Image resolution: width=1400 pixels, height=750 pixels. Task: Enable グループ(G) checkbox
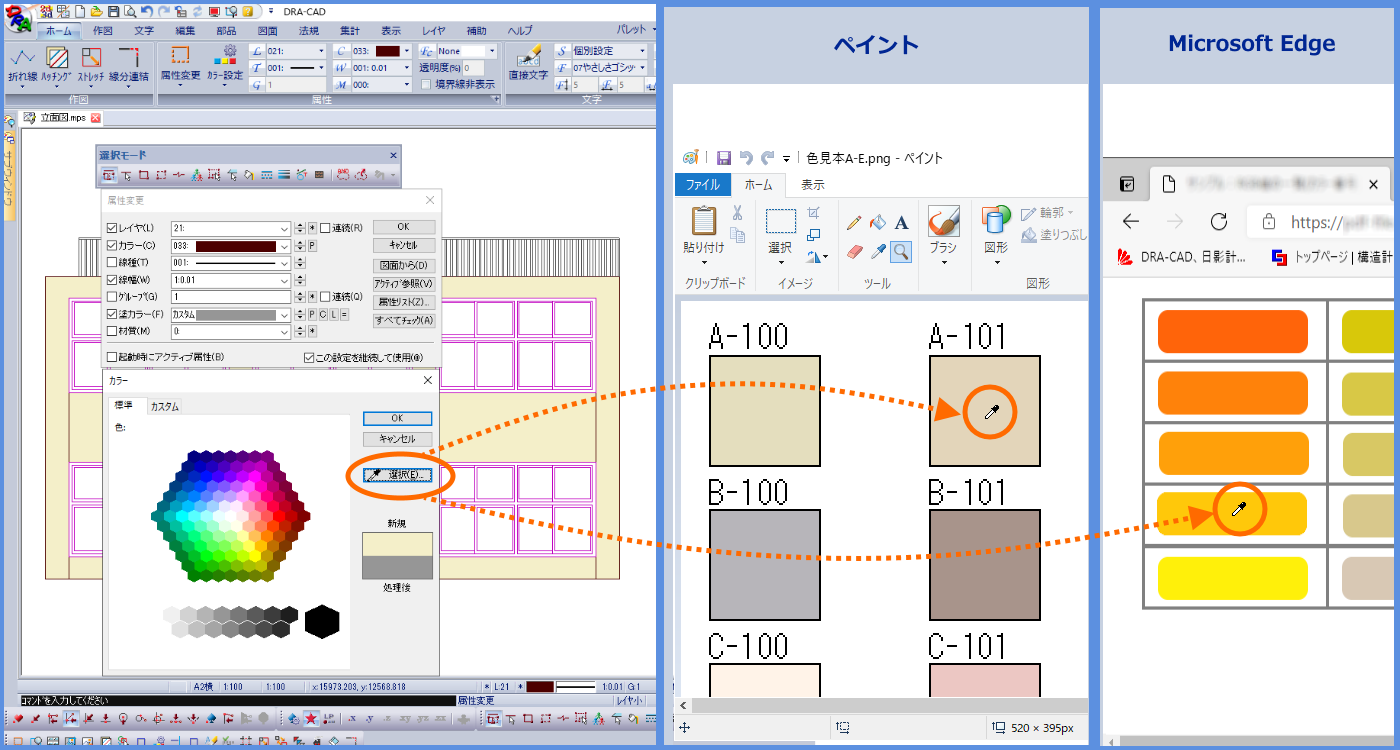point(112,297)
